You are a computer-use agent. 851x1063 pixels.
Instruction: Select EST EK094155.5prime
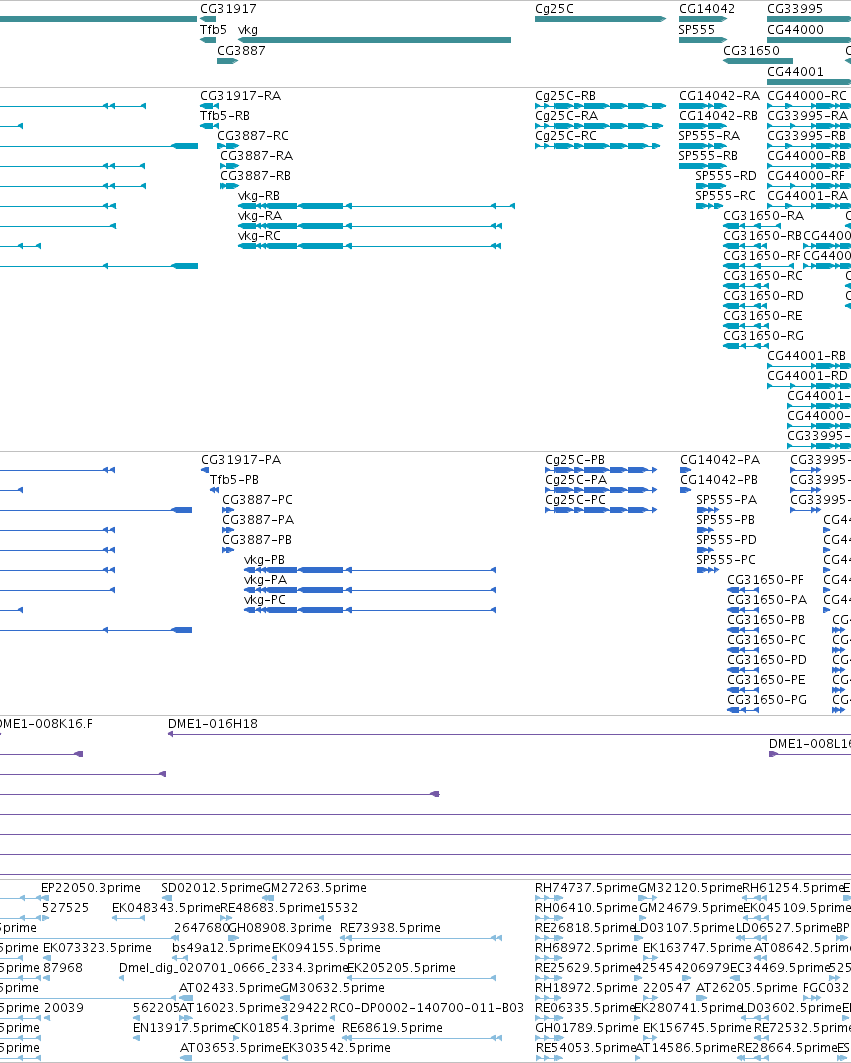tap(326, 948)
